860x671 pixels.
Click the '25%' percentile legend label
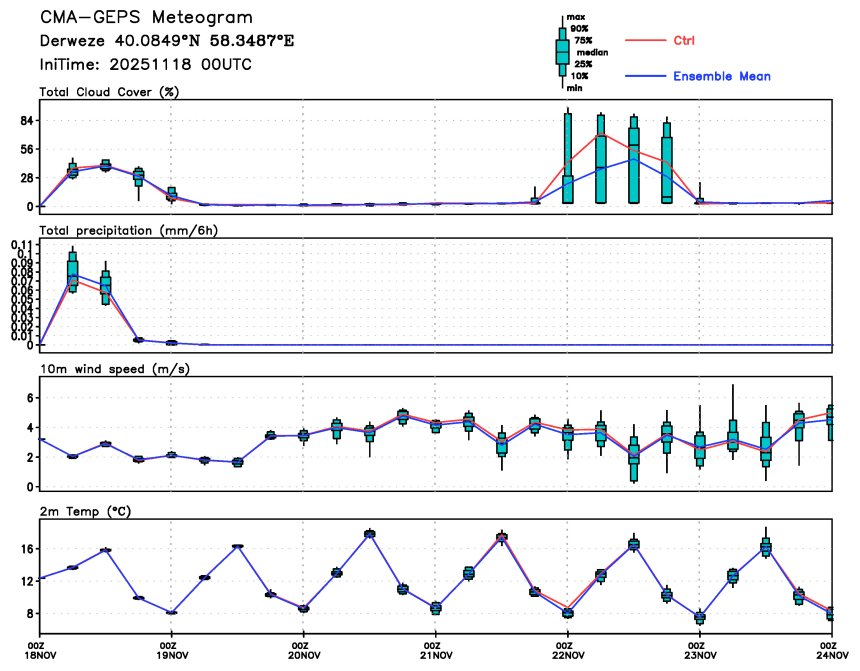583,64
